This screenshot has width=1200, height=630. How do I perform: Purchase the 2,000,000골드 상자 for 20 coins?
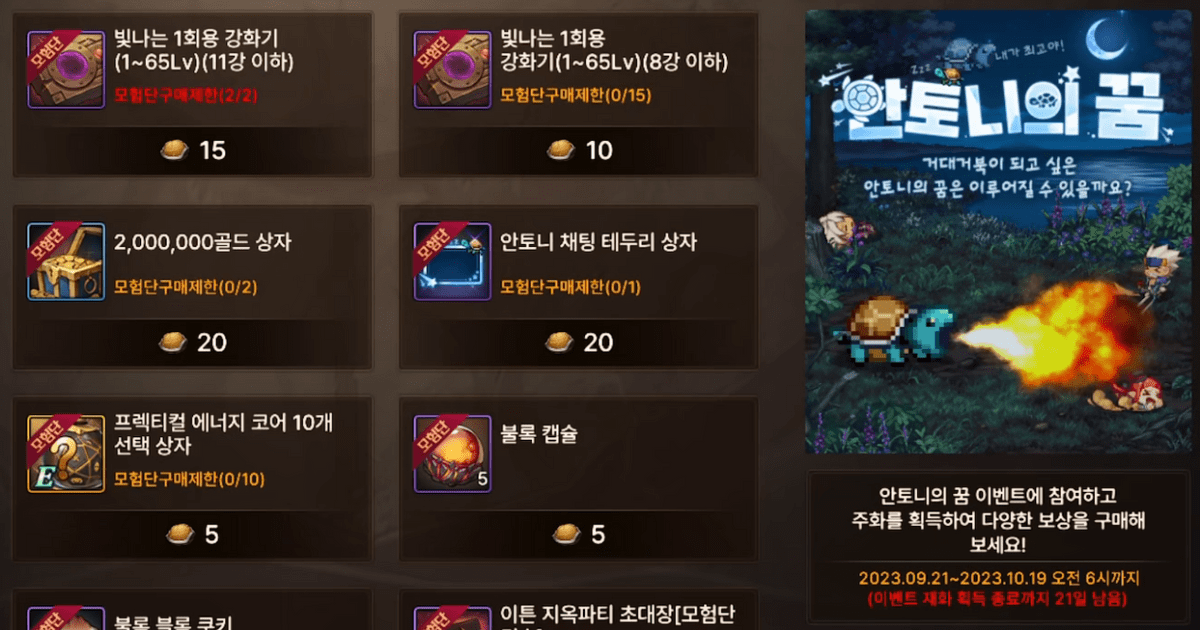tap(192, 343)
